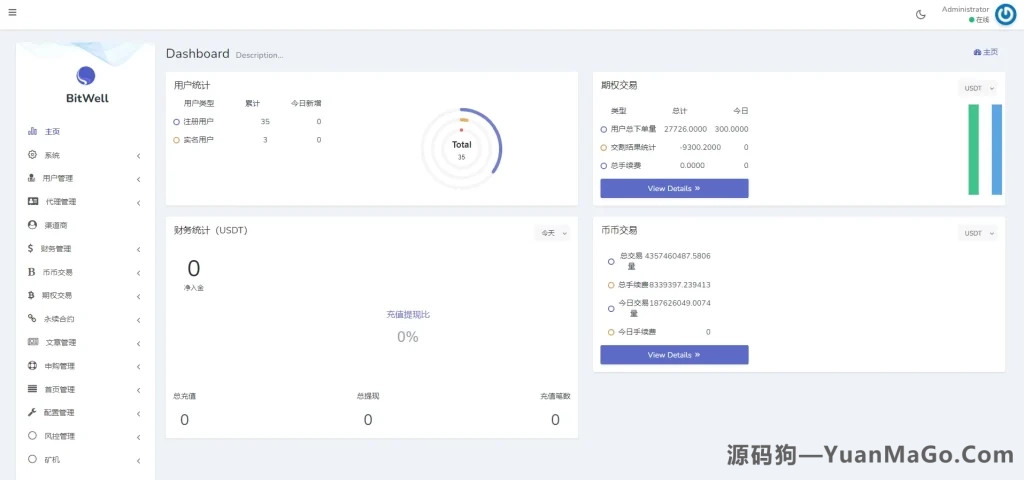Click the 代理管理 card icon

(33, 201)
